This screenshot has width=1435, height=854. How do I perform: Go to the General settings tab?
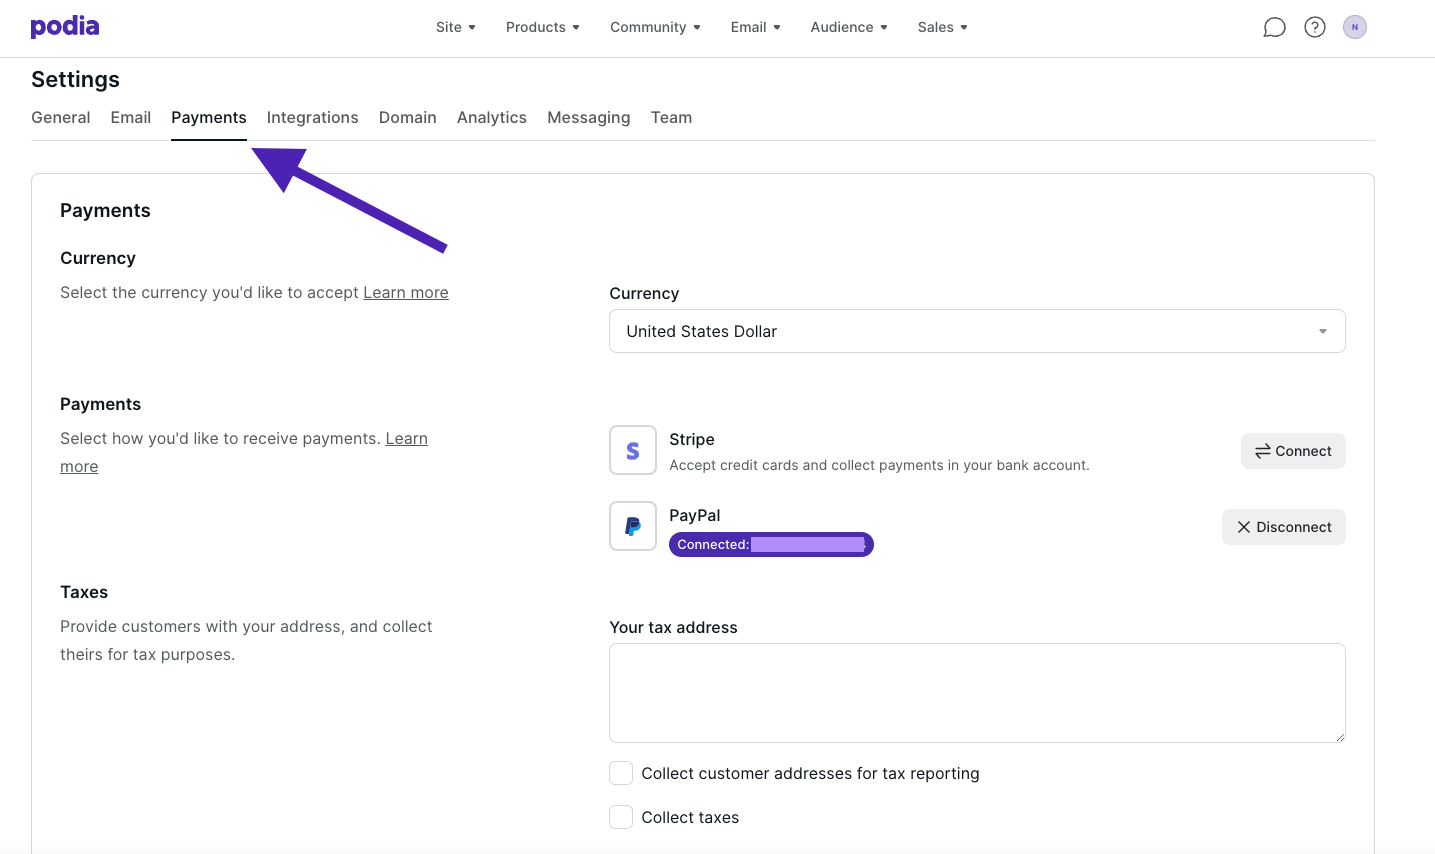[x=61, y=117]
